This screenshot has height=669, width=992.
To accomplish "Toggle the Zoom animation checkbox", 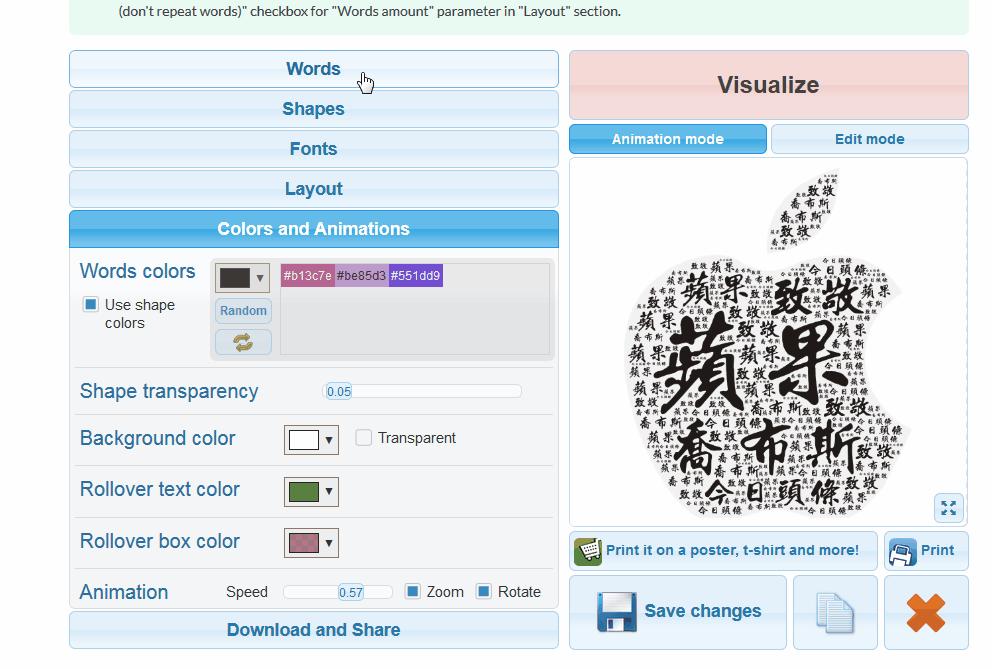I will 412,591.
